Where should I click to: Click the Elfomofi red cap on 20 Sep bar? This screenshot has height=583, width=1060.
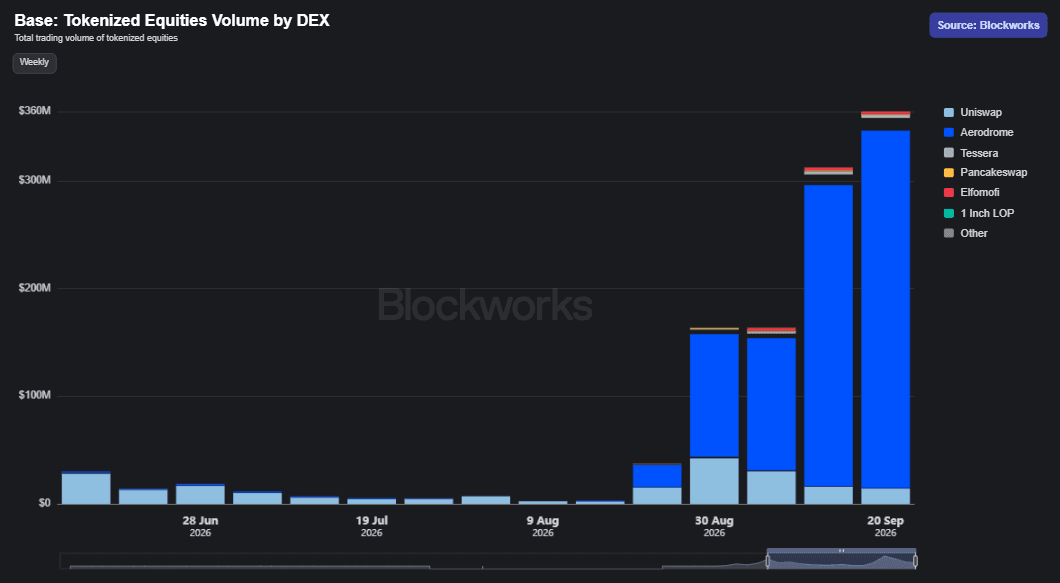[886, 113]
